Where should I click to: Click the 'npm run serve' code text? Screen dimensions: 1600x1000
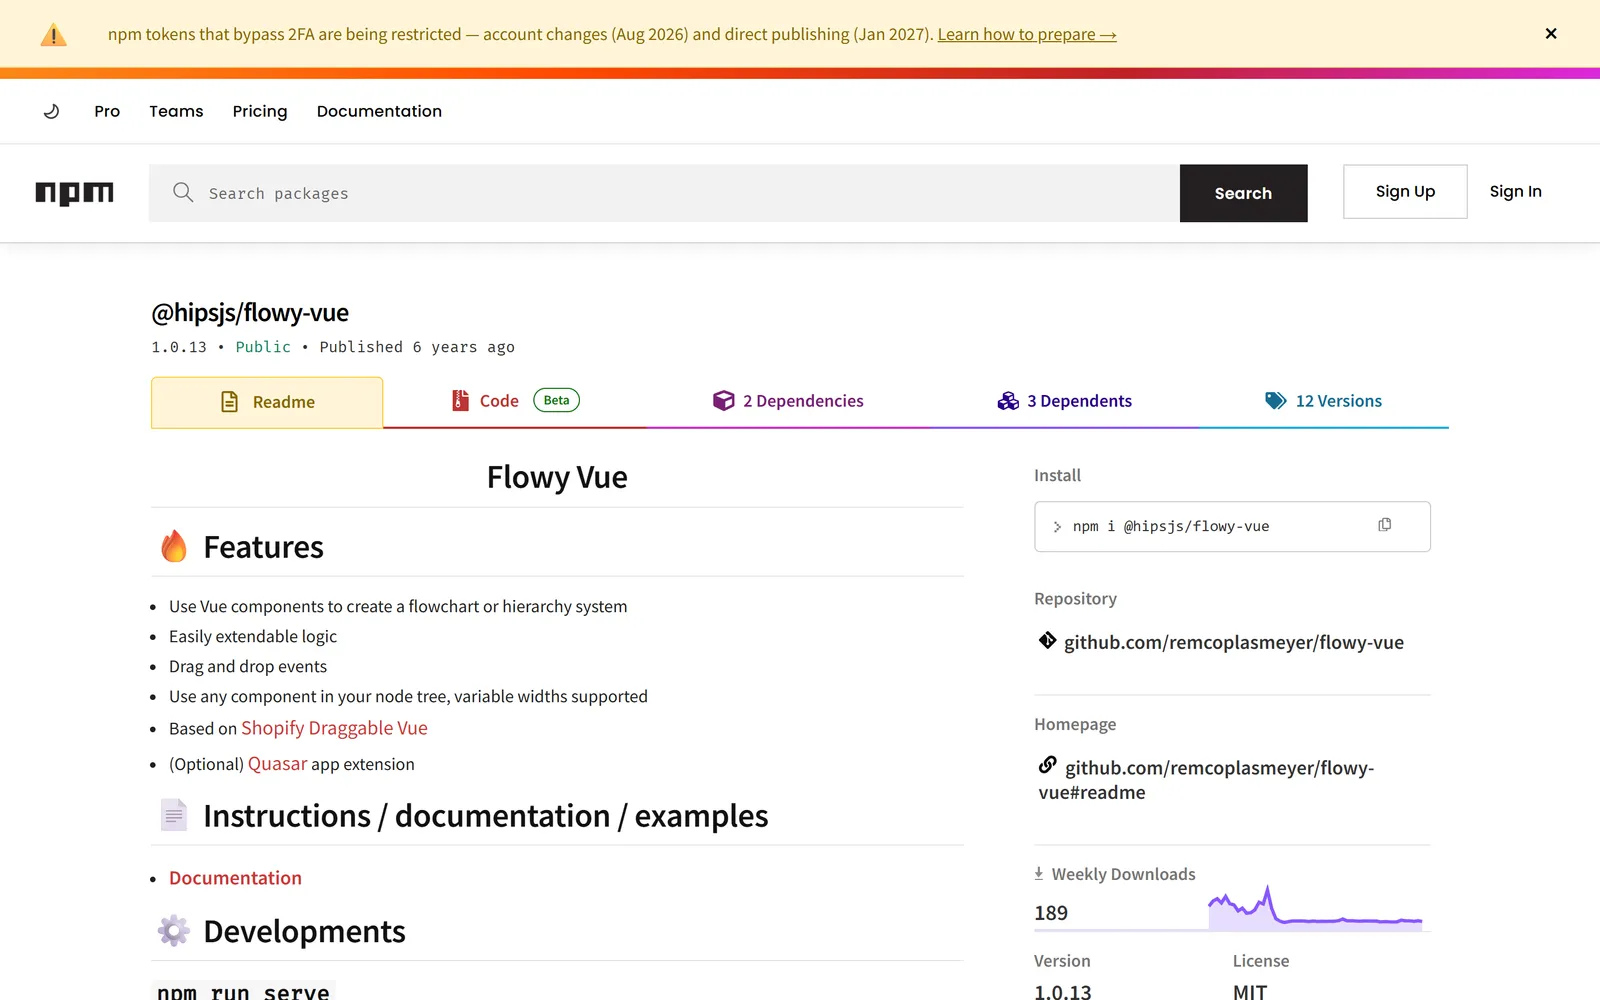(x=243, y=992)
